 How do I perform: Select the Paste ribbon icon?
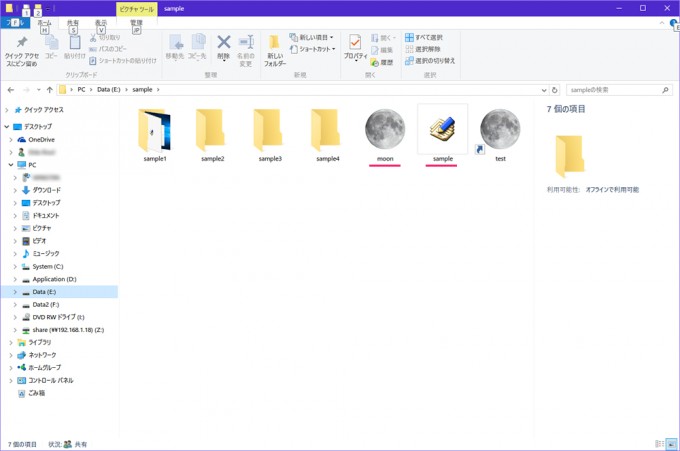(75, 47)
